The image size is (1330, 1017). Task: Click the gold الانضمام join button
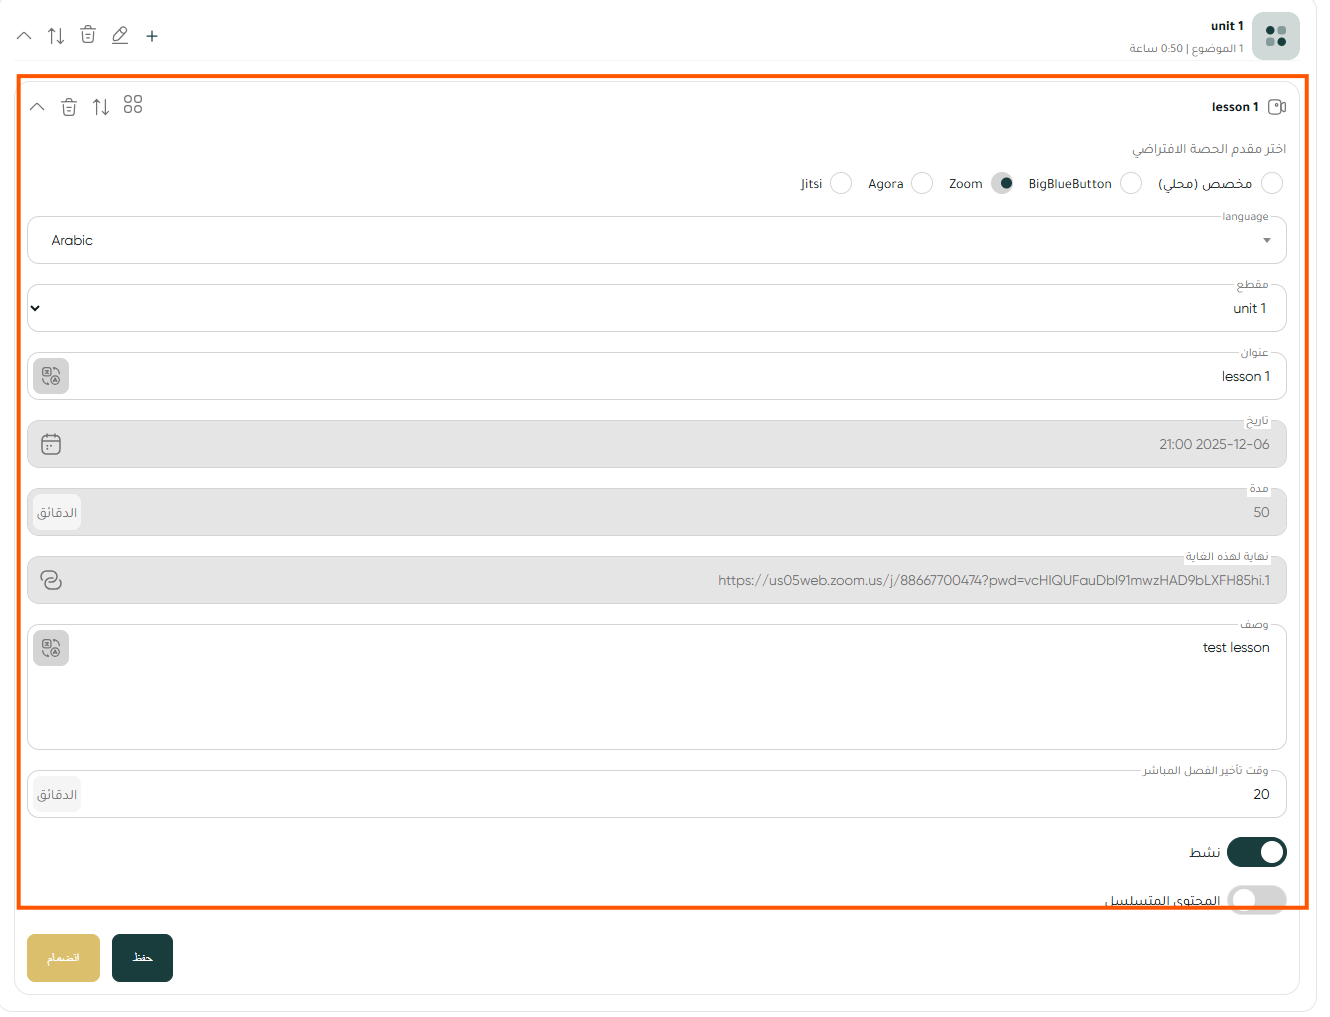[63, 958]
